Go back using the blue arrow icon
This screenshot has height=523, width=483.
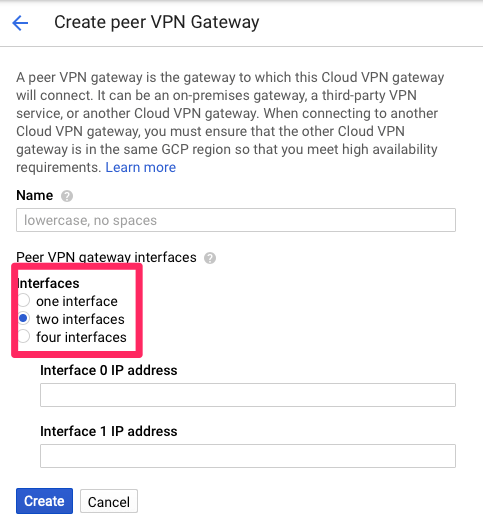click(x=20, y=23)
